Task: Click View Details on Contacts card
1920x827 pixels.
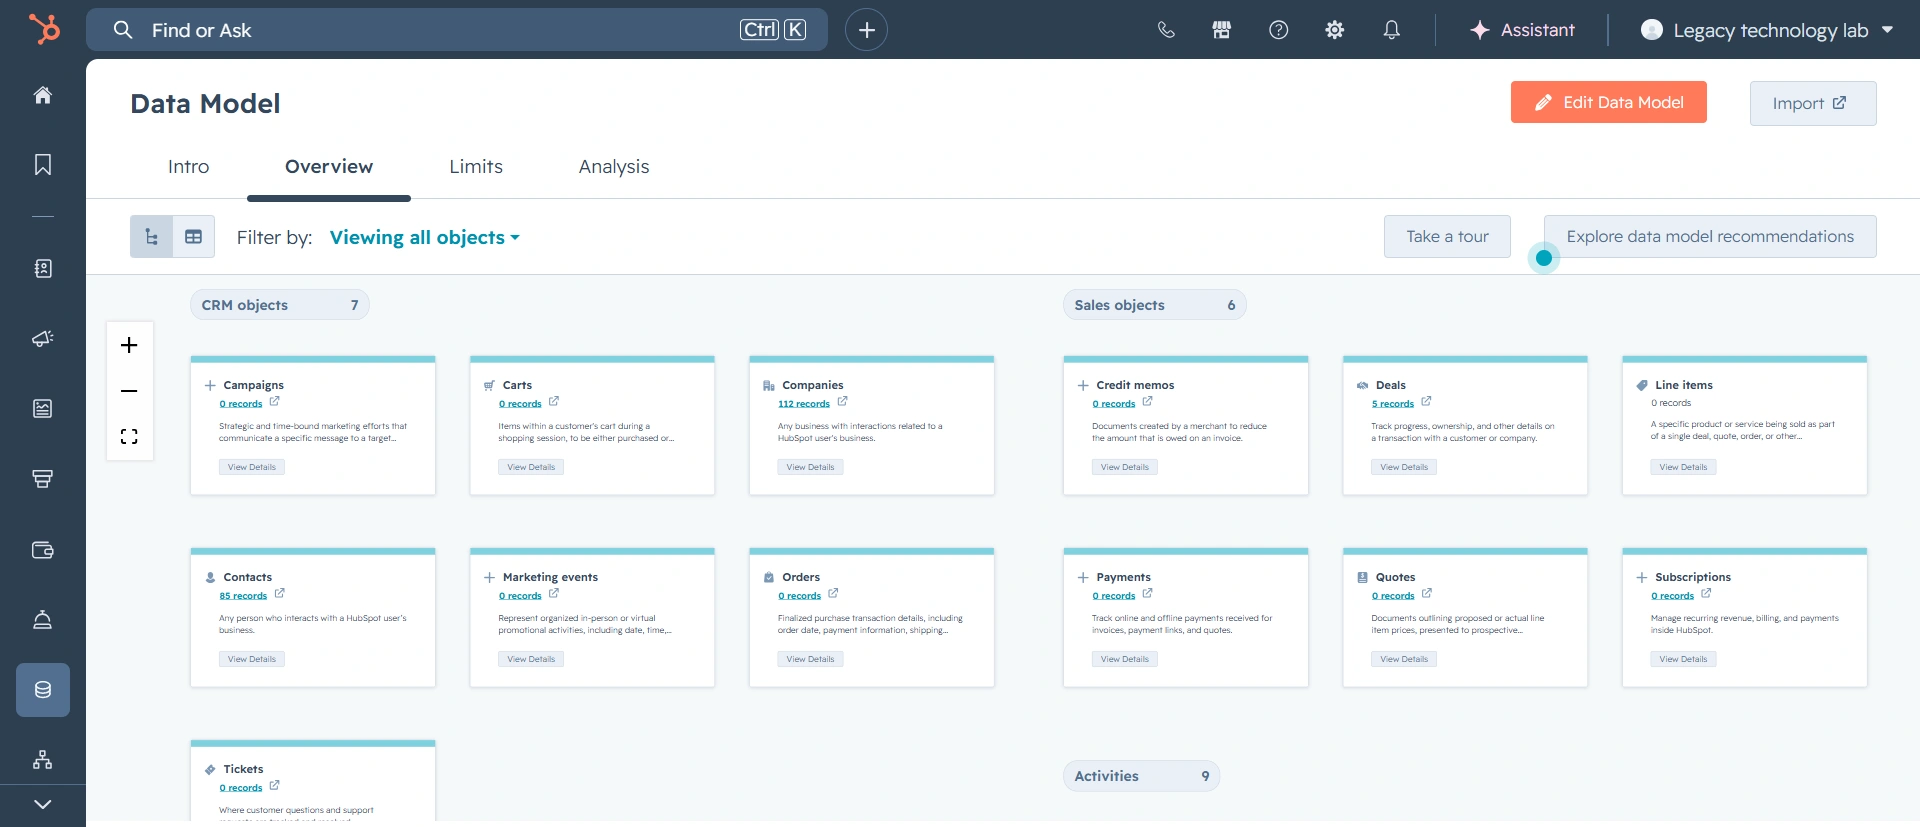Action: click(x=252, y=659)
